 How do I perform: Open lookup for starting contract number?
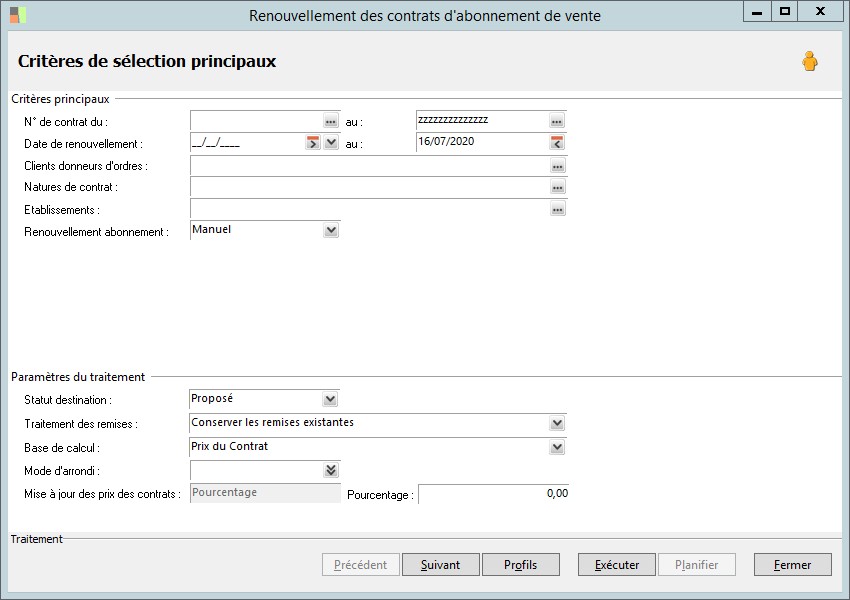(x=331, y=121)
